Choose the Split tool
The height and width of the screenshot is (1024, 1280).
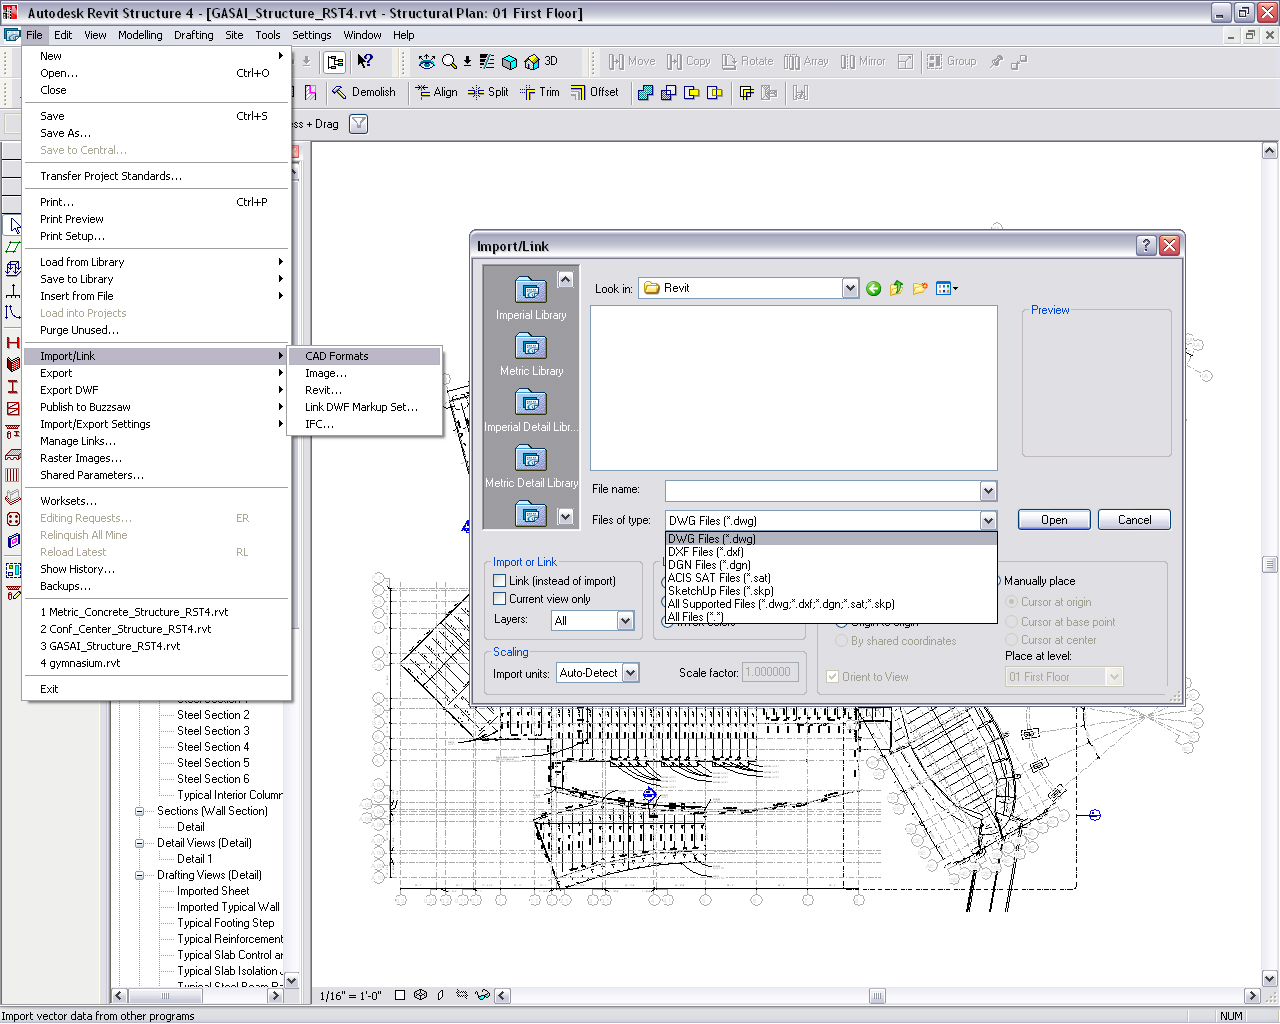tap(488, 92)
